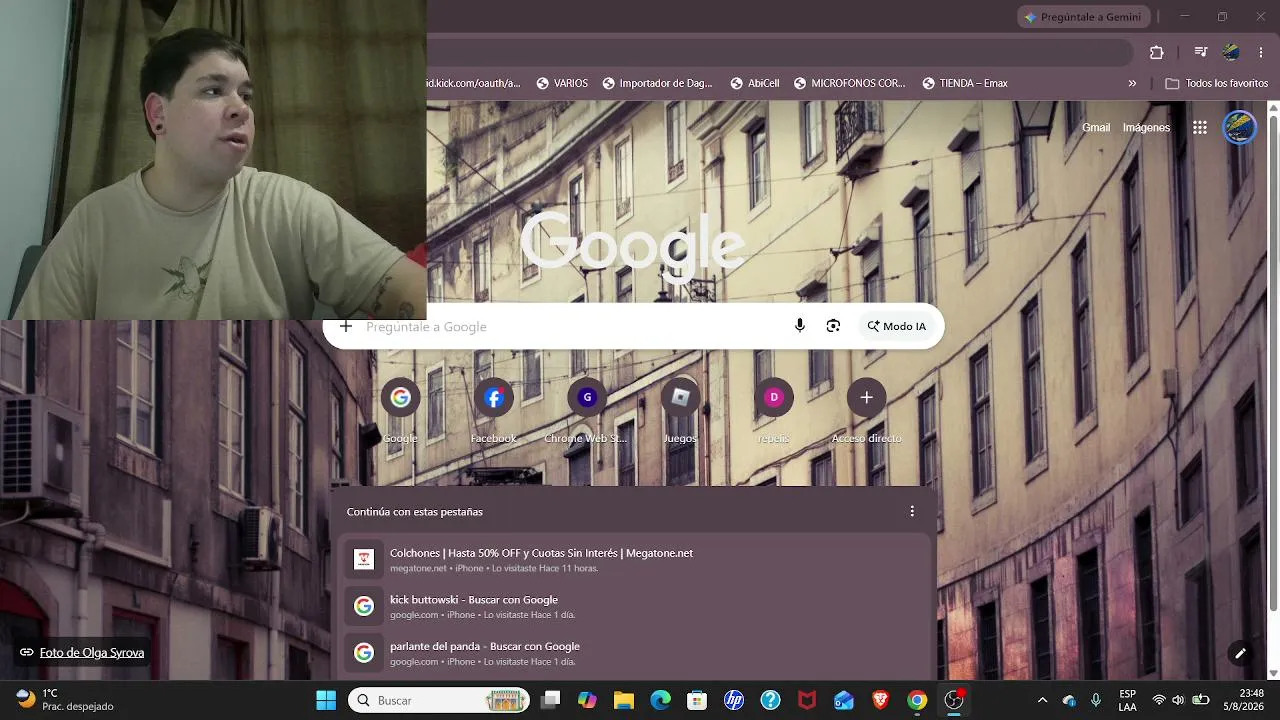Screen dimensions: 1280x720
Task: Open Microsoft Copilot from the taskbar
Action: [x=587, y=700]
